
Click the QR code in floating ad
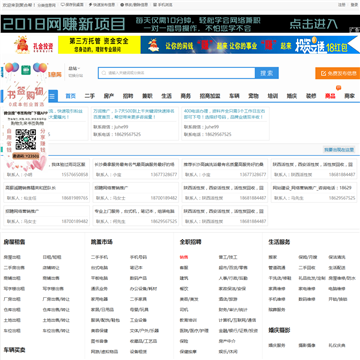coord(26,139)
